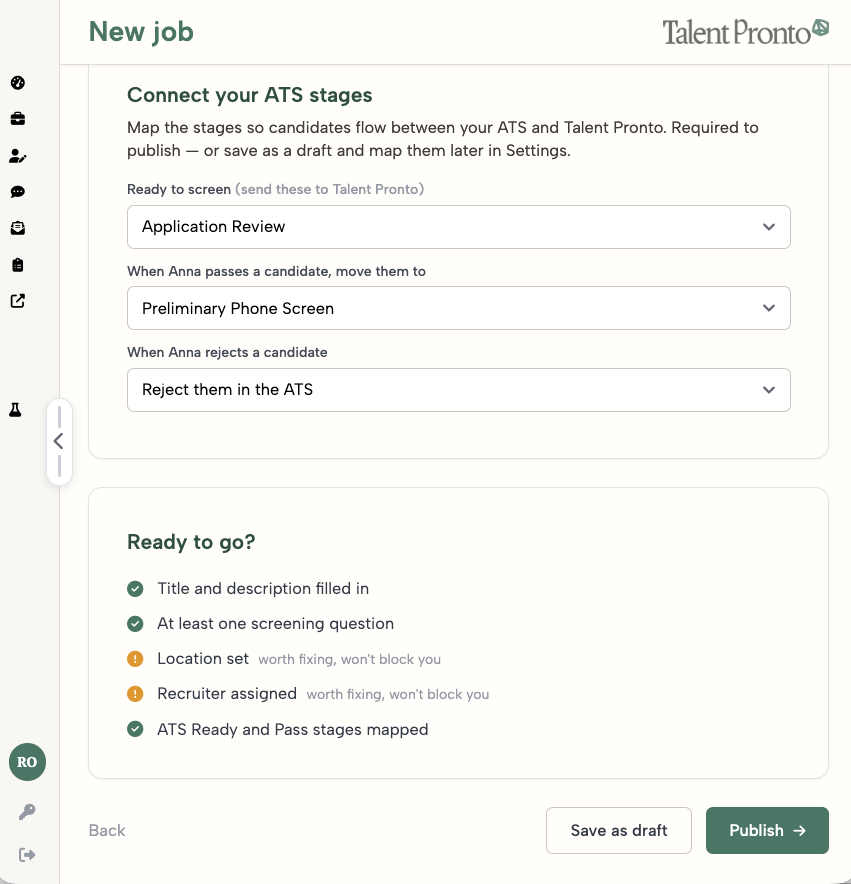
Task: Click the key icon in sidebar
Action: pos(27,812)
